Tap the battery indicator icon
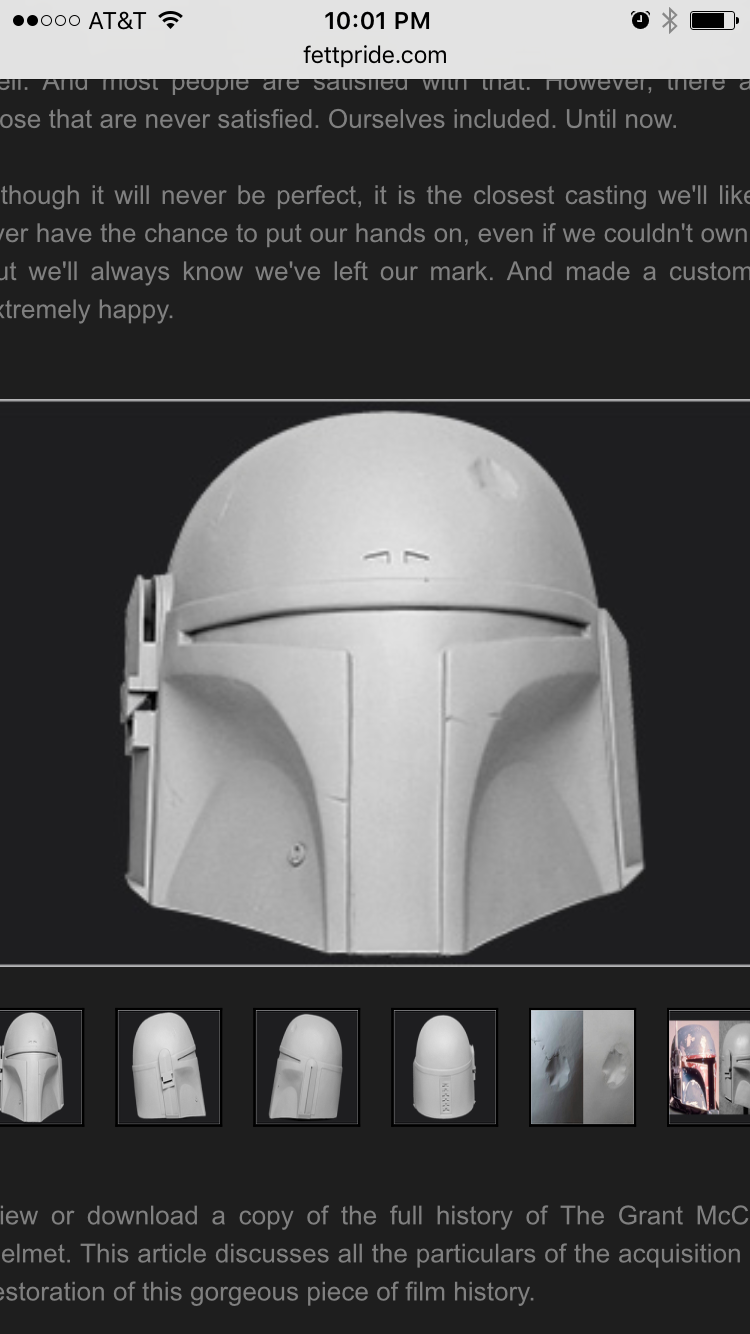Screen dimensions: 750x1334 713,20
